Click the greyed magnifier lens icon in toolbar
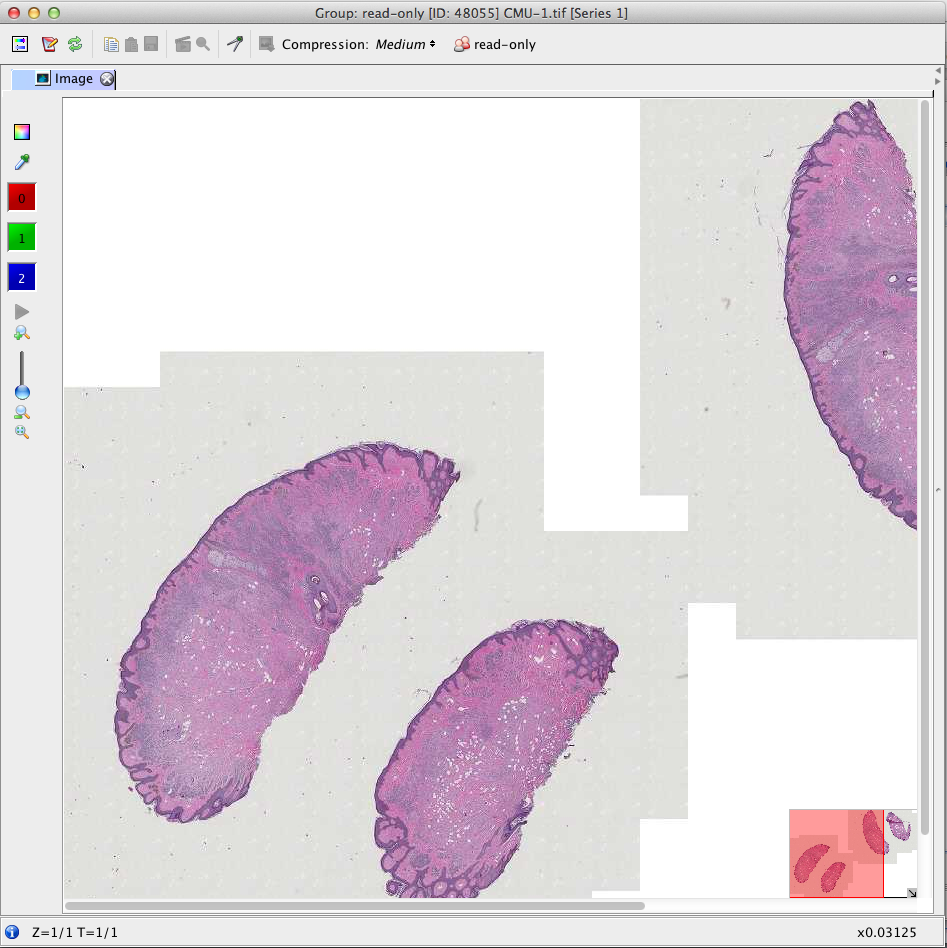 (203, 44)
